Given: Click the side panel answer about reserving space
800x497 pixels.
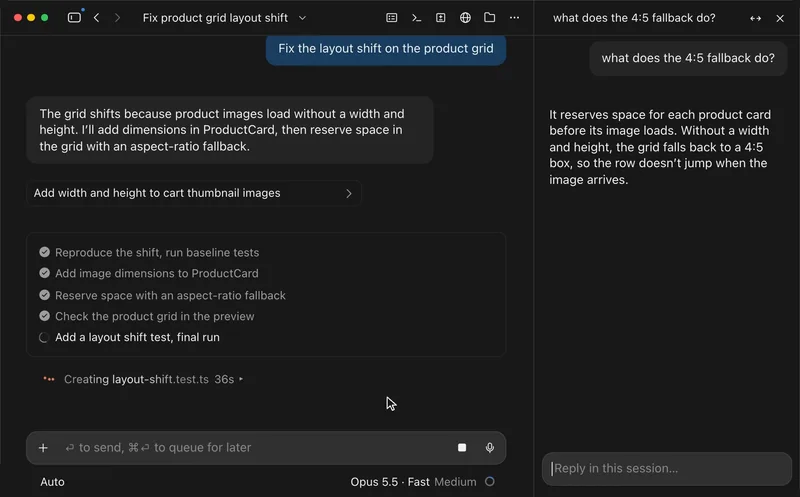Looking at the screenshot, I should (660, 147).
